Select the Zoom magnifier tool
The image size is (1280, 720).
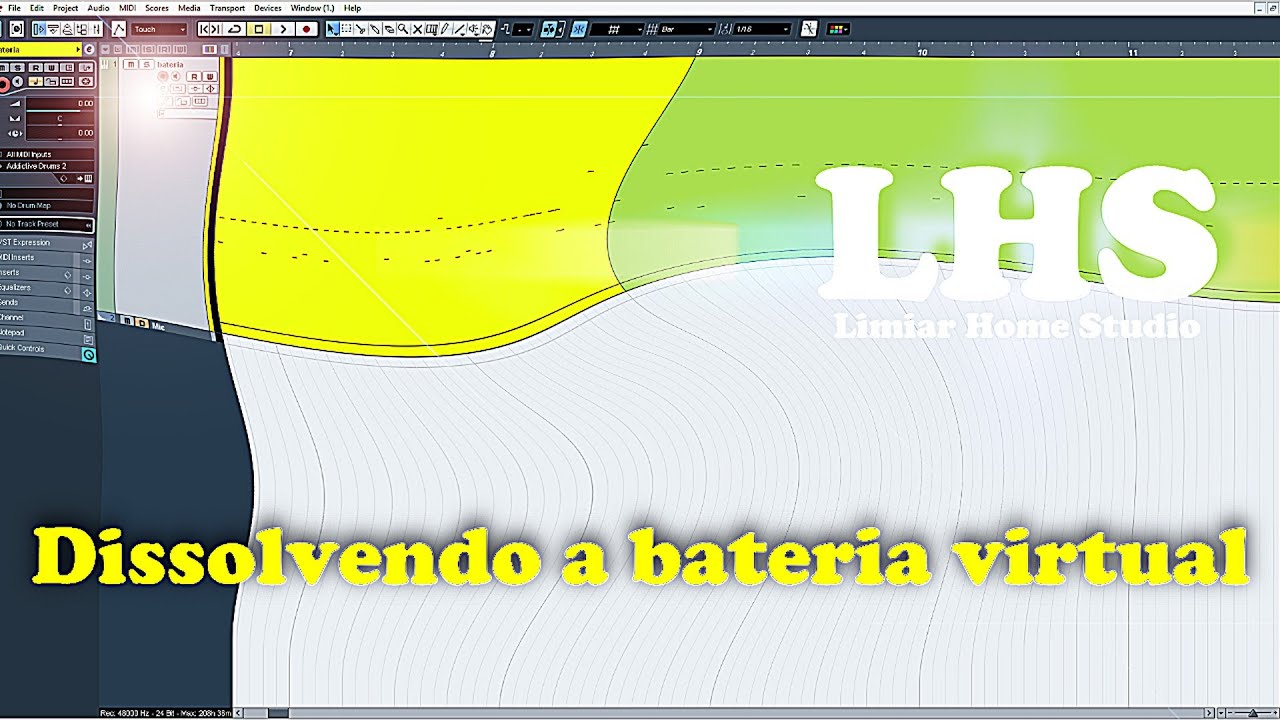402,29
